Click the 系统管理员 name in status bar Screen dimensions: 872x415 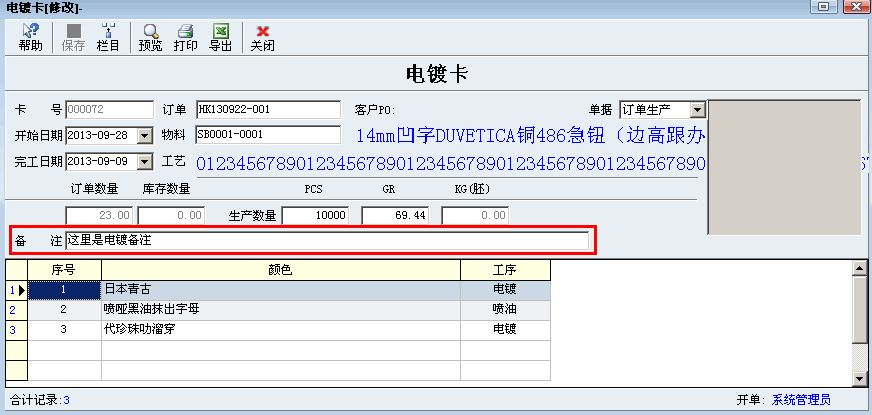coord(801,400)
